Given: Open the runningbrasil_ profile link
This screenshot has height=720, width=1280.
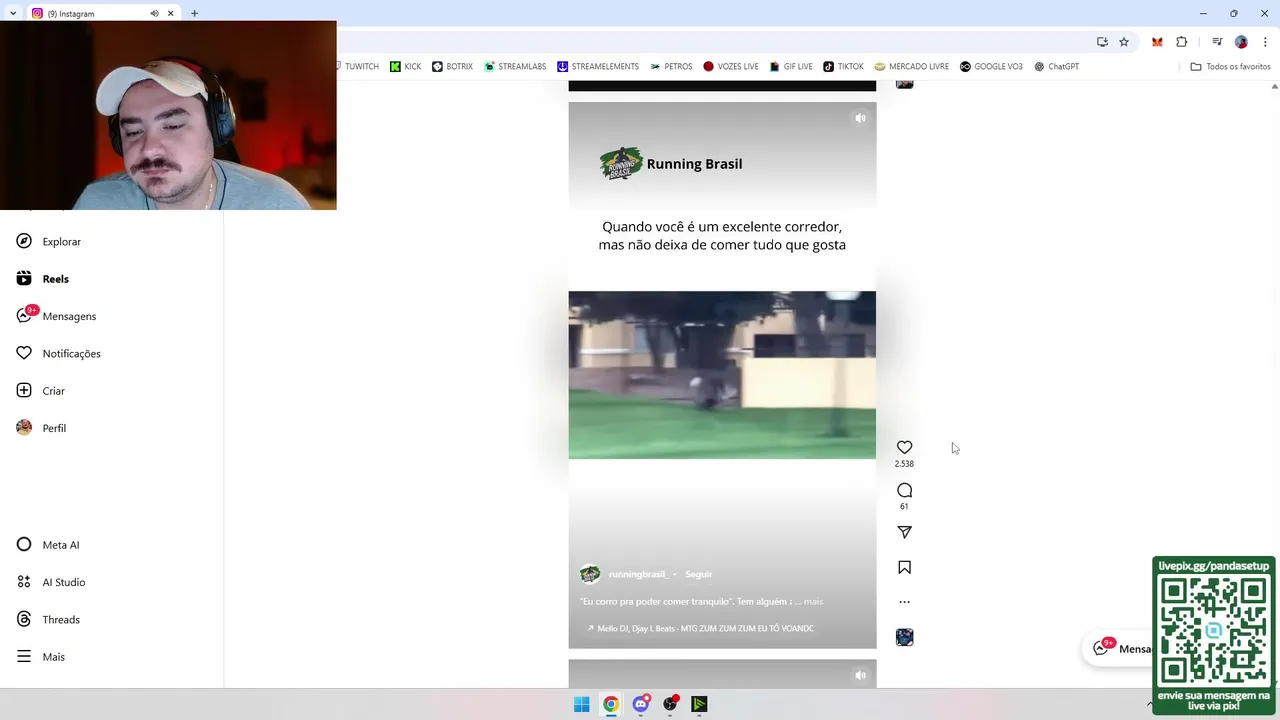Looking at the screenshot, I should click(x=638, y=574).
